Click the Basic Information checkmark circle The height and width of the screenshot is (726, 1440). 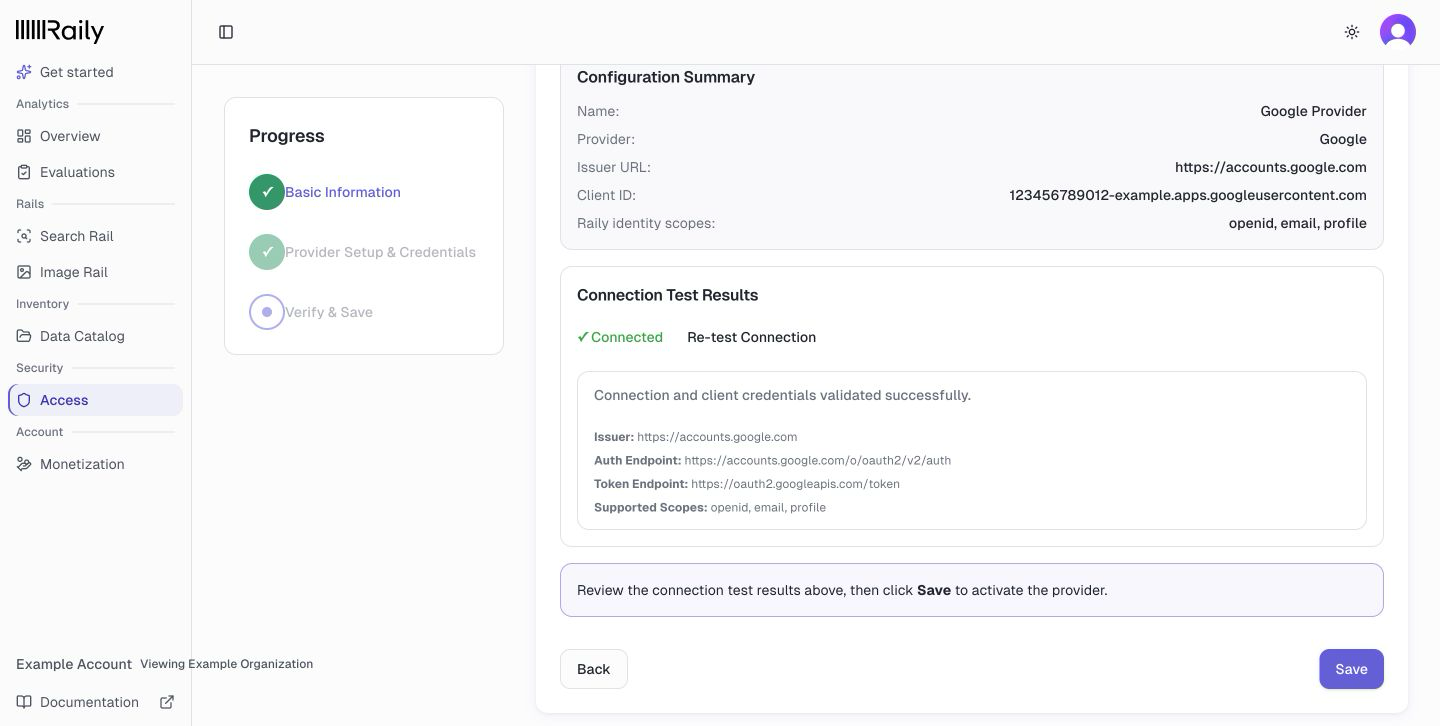pyautogui.click(x=267, y=192)
